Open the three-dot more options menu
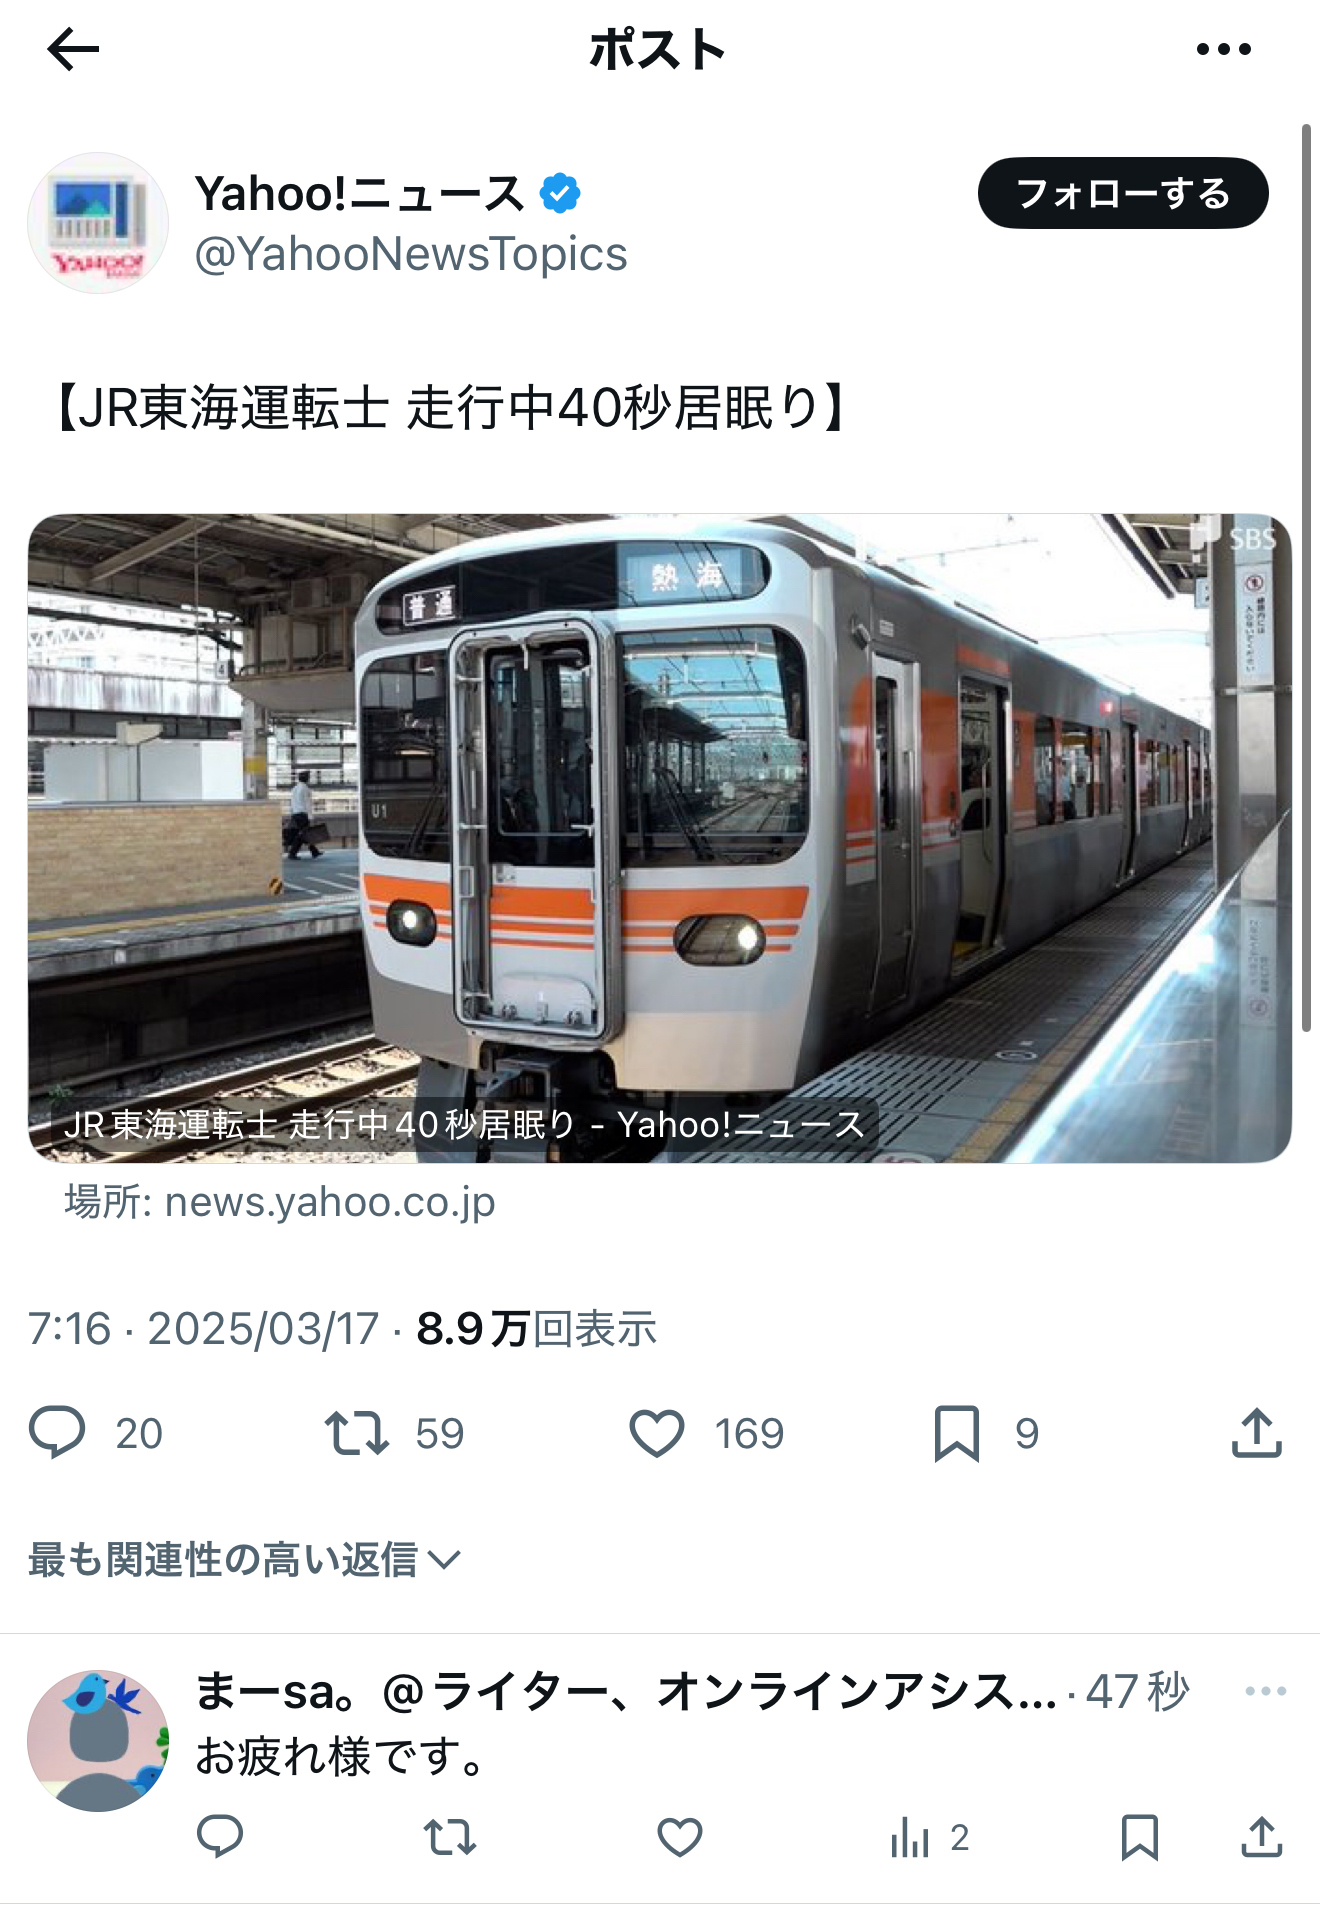Viewport: 1320px width, 1913px height. pos(1224,49)
